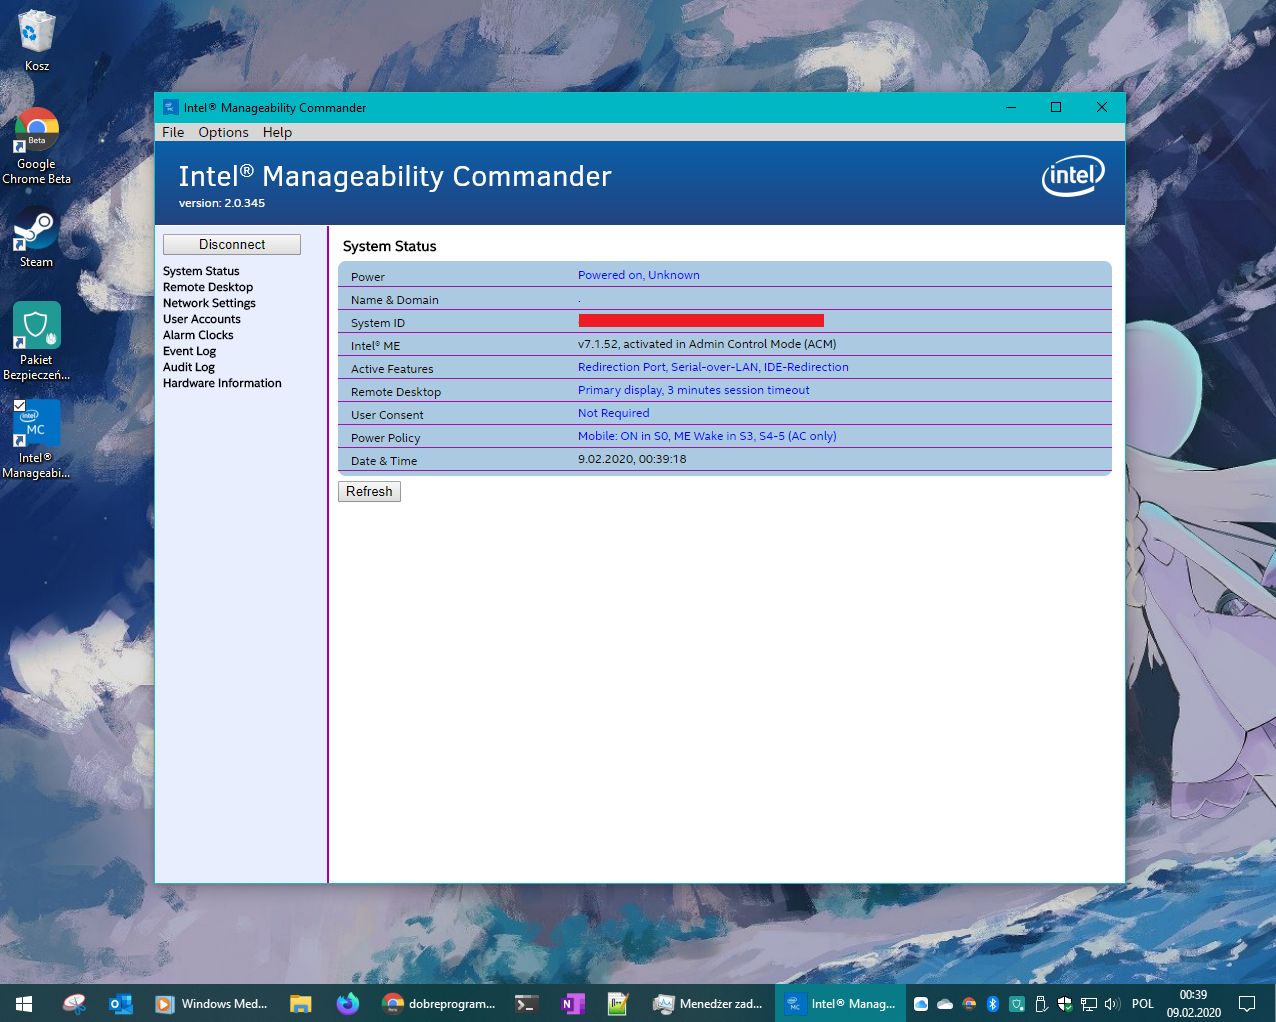Open Network Settings in the sidebar
Image resolution: width=1276 pixels, height=1022 pixels.
[209, 303]
